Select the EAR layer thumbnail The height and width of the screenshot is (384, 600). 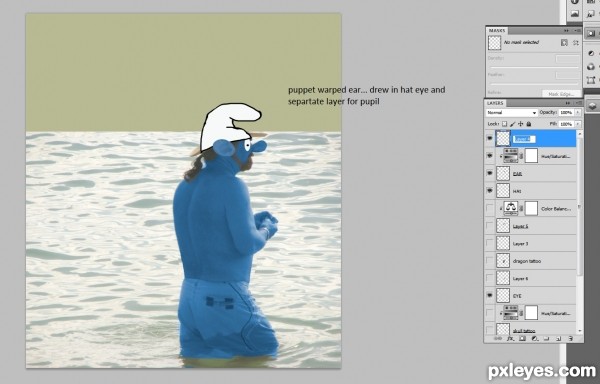coord(503,173)
